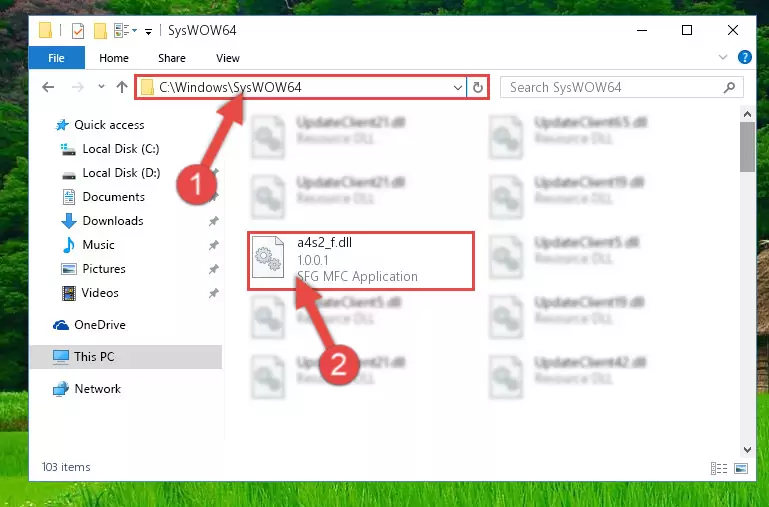
Task: Open Local Disk (C:) in the sidebar
Action: (x=121, y=149)
